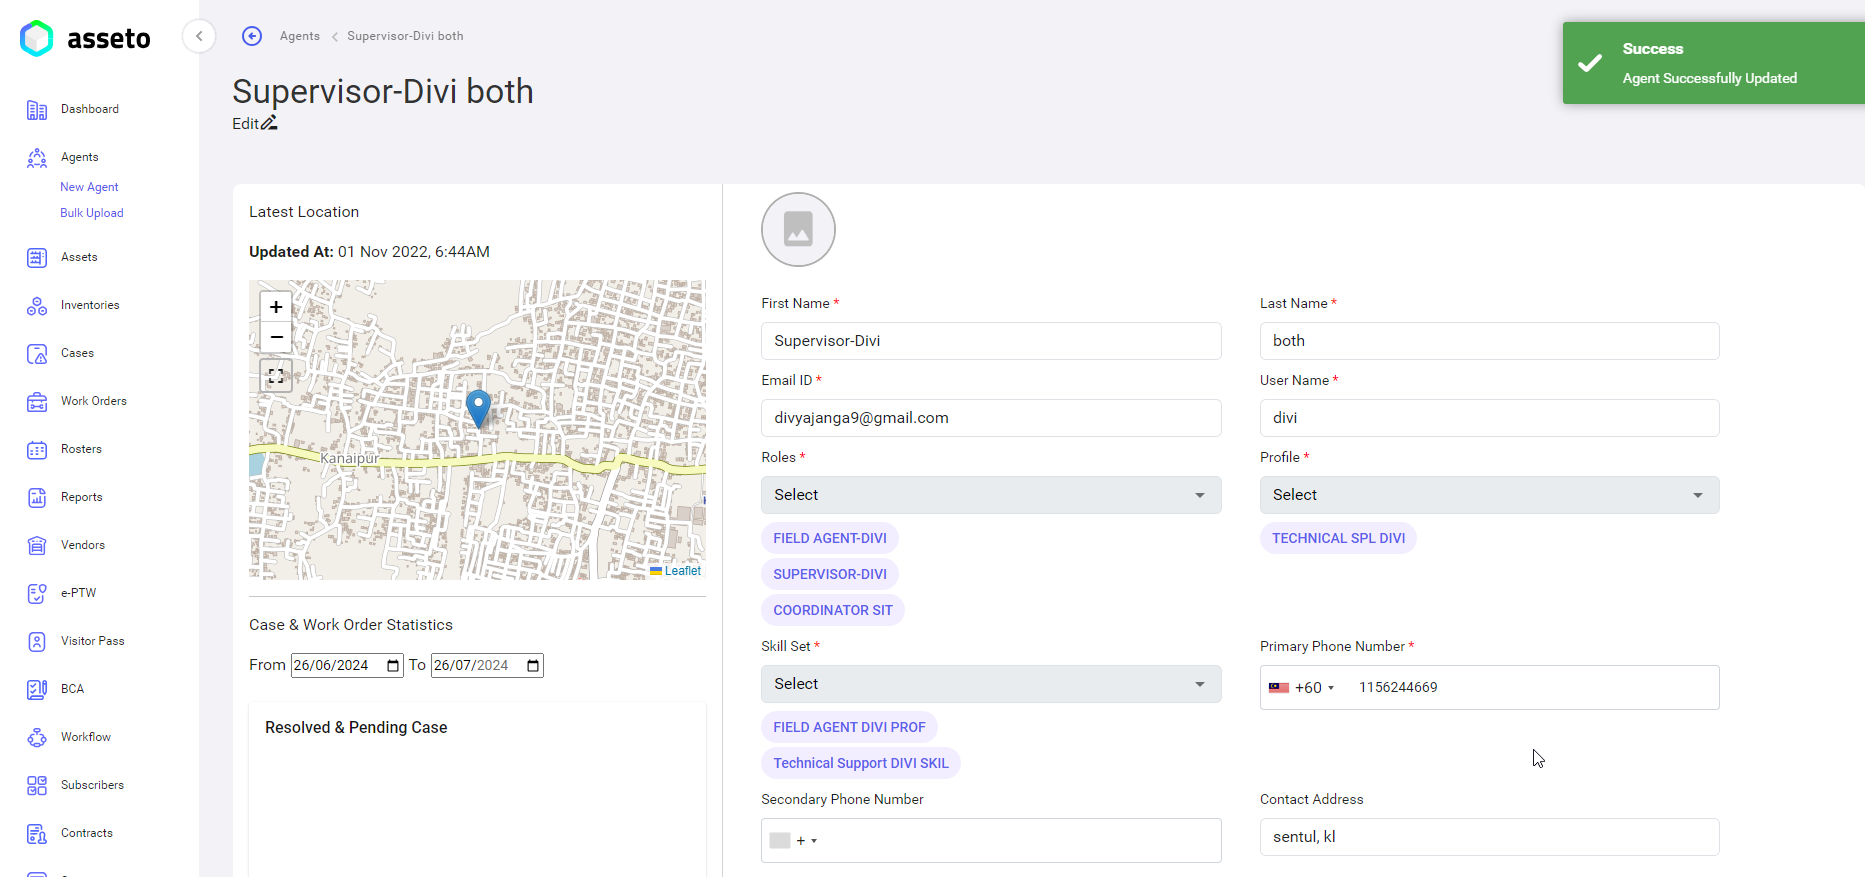Click the Contracts sidebar icon
The image size is (1865, 877).
37,834
